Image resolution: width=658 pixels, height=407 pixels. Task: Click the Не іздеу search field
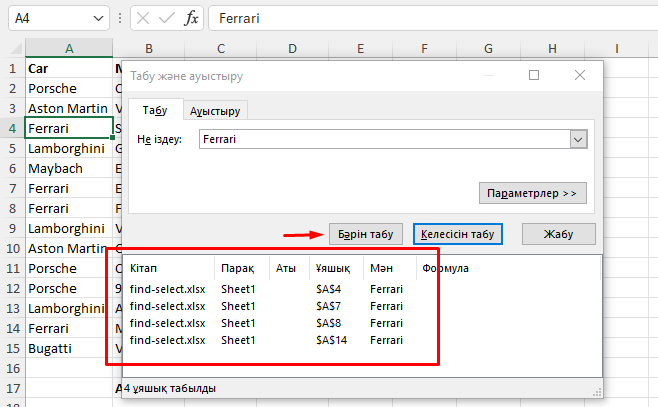(x=384, y=139)
